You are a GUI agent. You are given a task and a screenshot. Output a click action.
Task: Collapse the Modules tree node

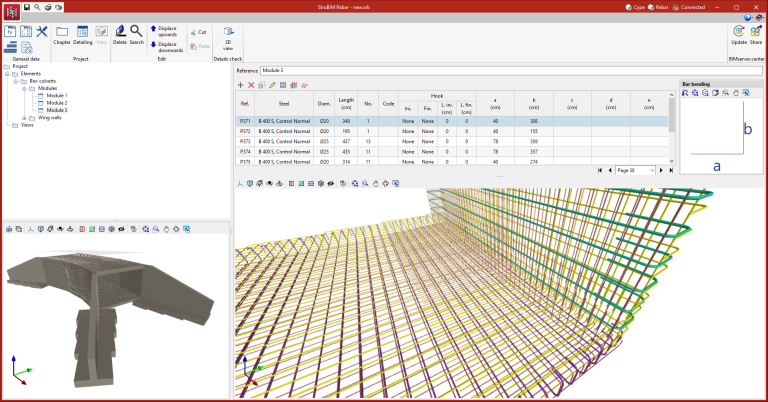click(26, 88)
